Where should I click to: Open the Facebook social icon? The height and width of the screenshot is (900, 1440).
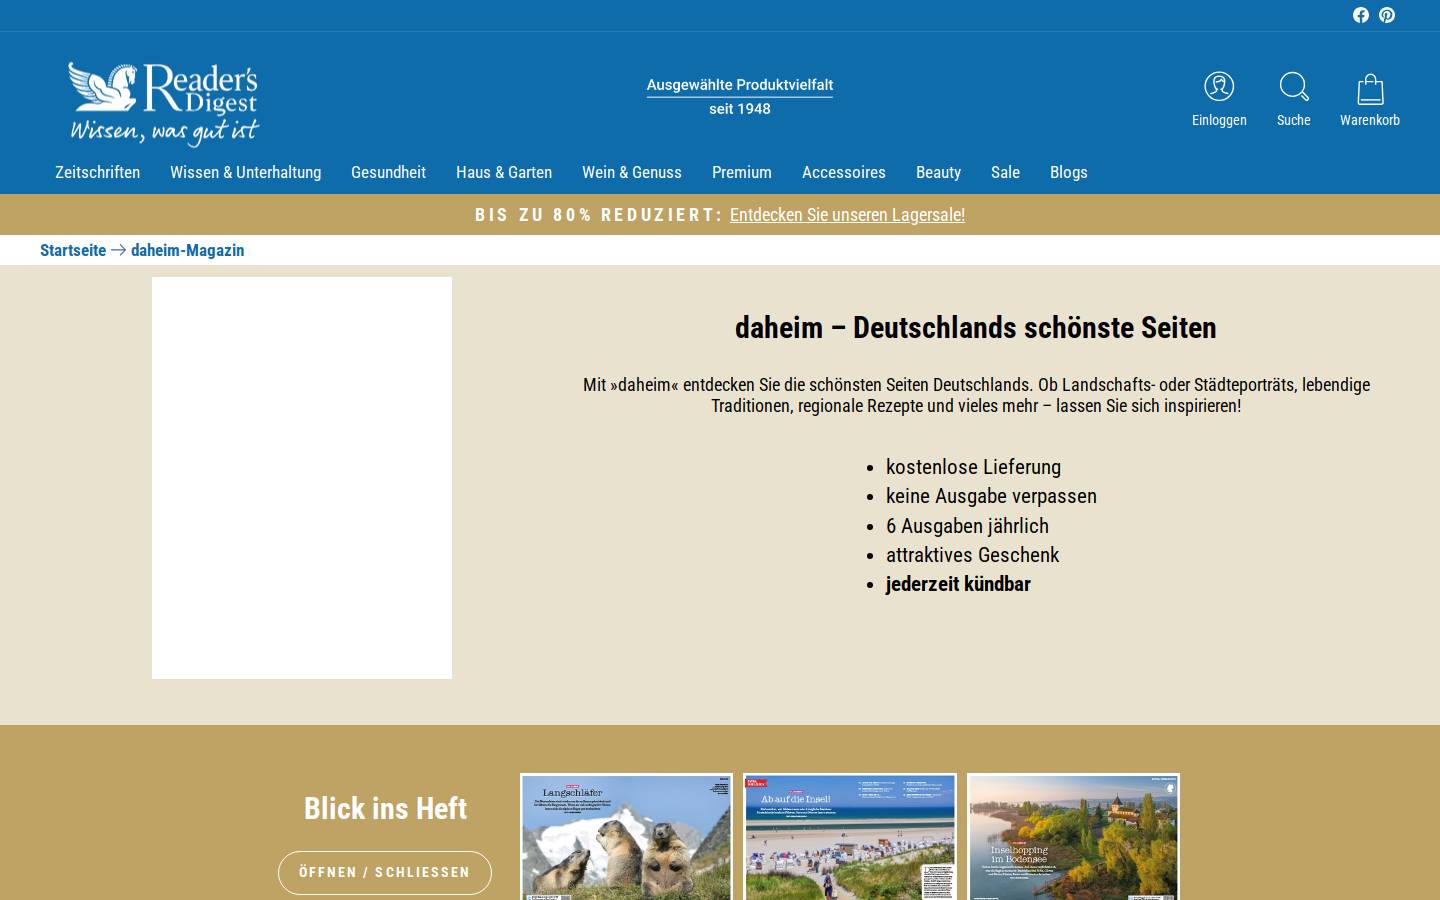(1361, 15)
